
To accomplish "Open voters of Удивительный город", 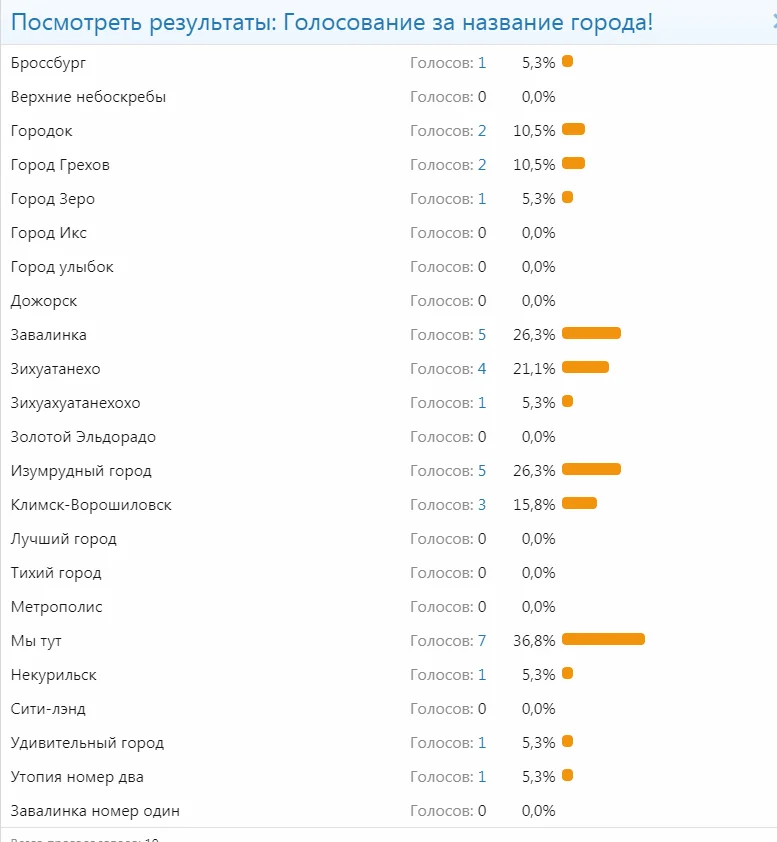I will point(481,743).
